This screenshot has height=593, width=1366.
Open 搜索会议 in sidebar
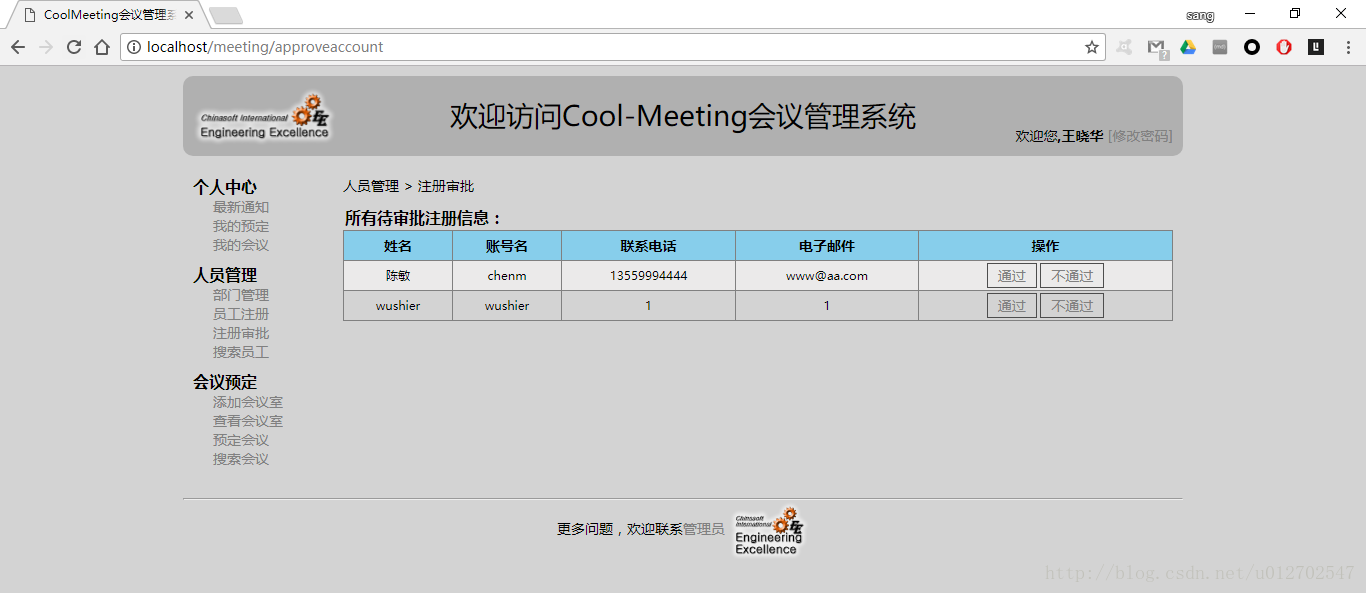[x=241, y=459]
